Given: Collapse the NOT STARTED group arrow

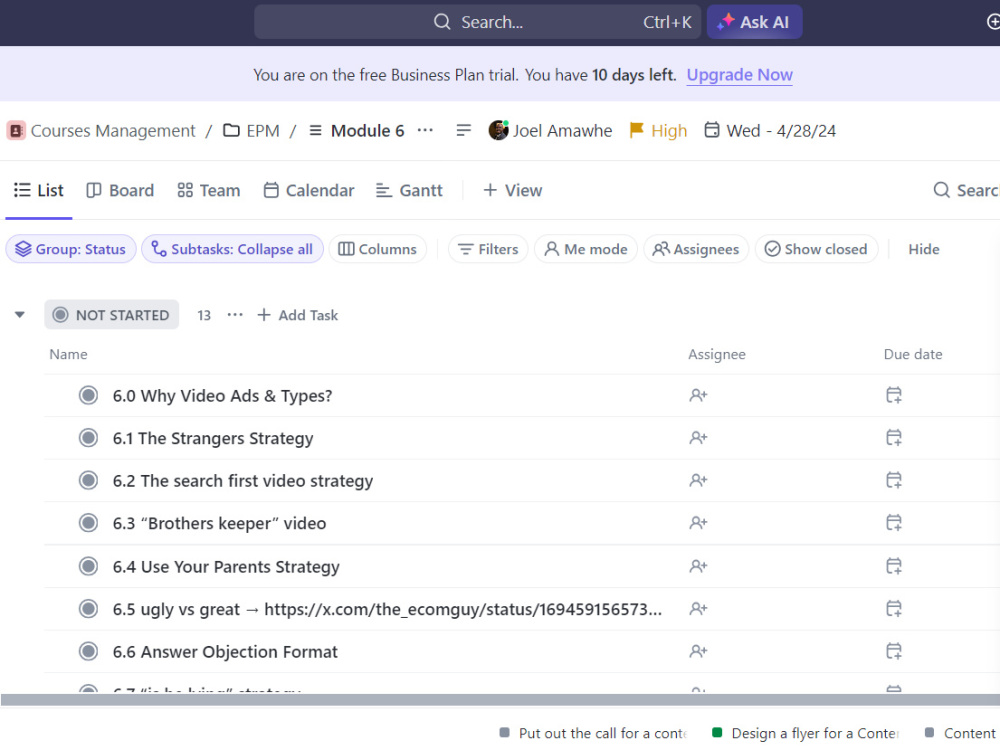Looking at the screenshot, I should click(20, 314).
